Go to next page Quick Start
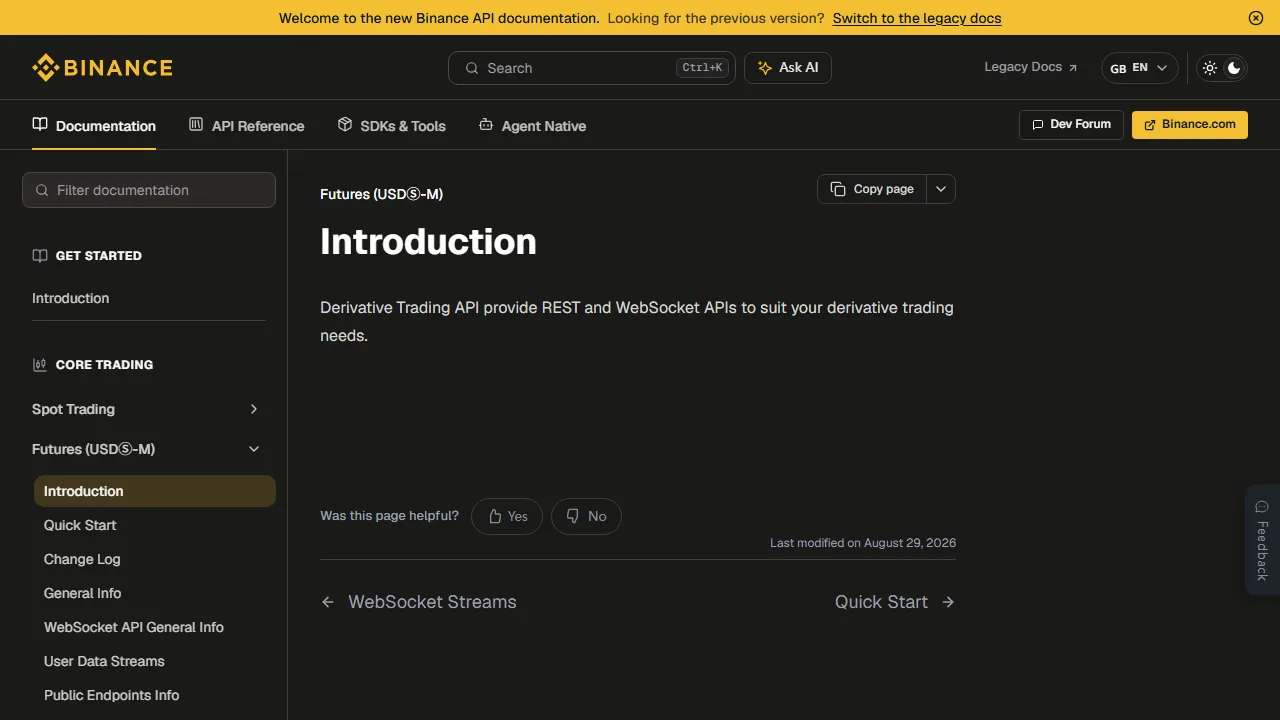Screen dimensions: 1280x720 click(x=895, y=602)
